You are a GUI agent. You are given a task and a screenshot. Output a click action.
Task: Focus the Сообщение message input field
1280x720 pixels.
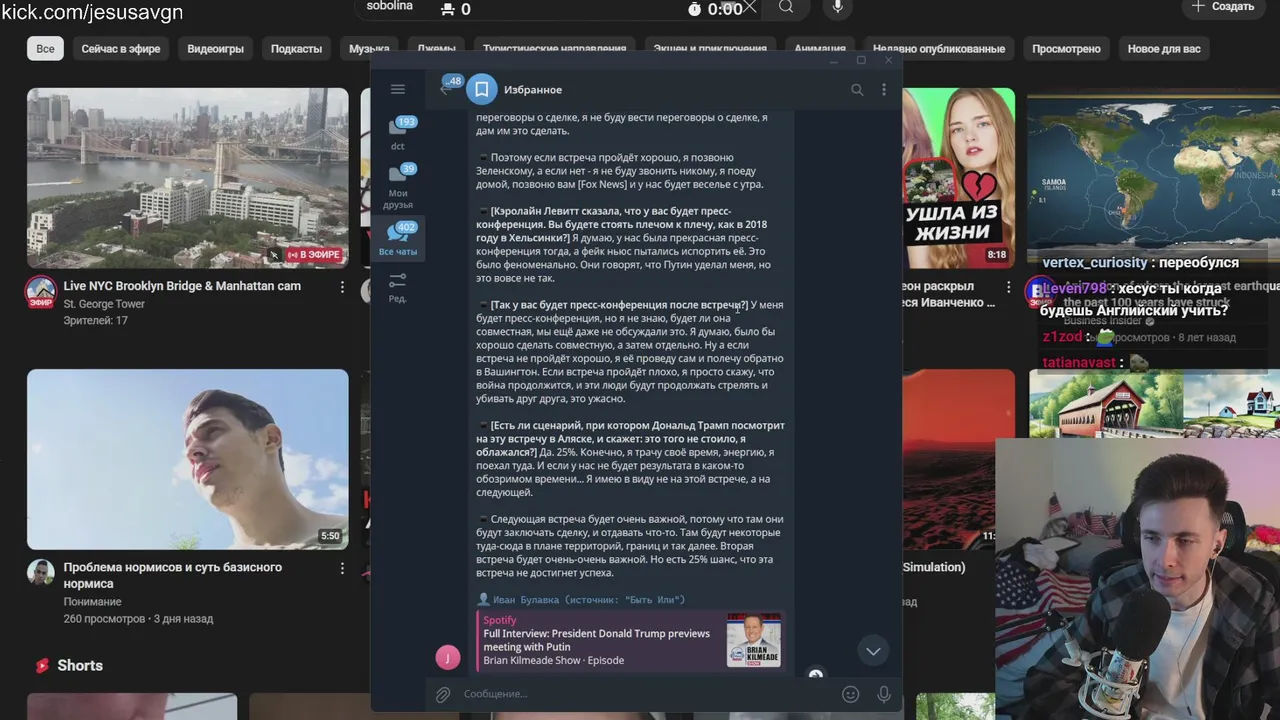pyautogui.click(x=645, y=694)
